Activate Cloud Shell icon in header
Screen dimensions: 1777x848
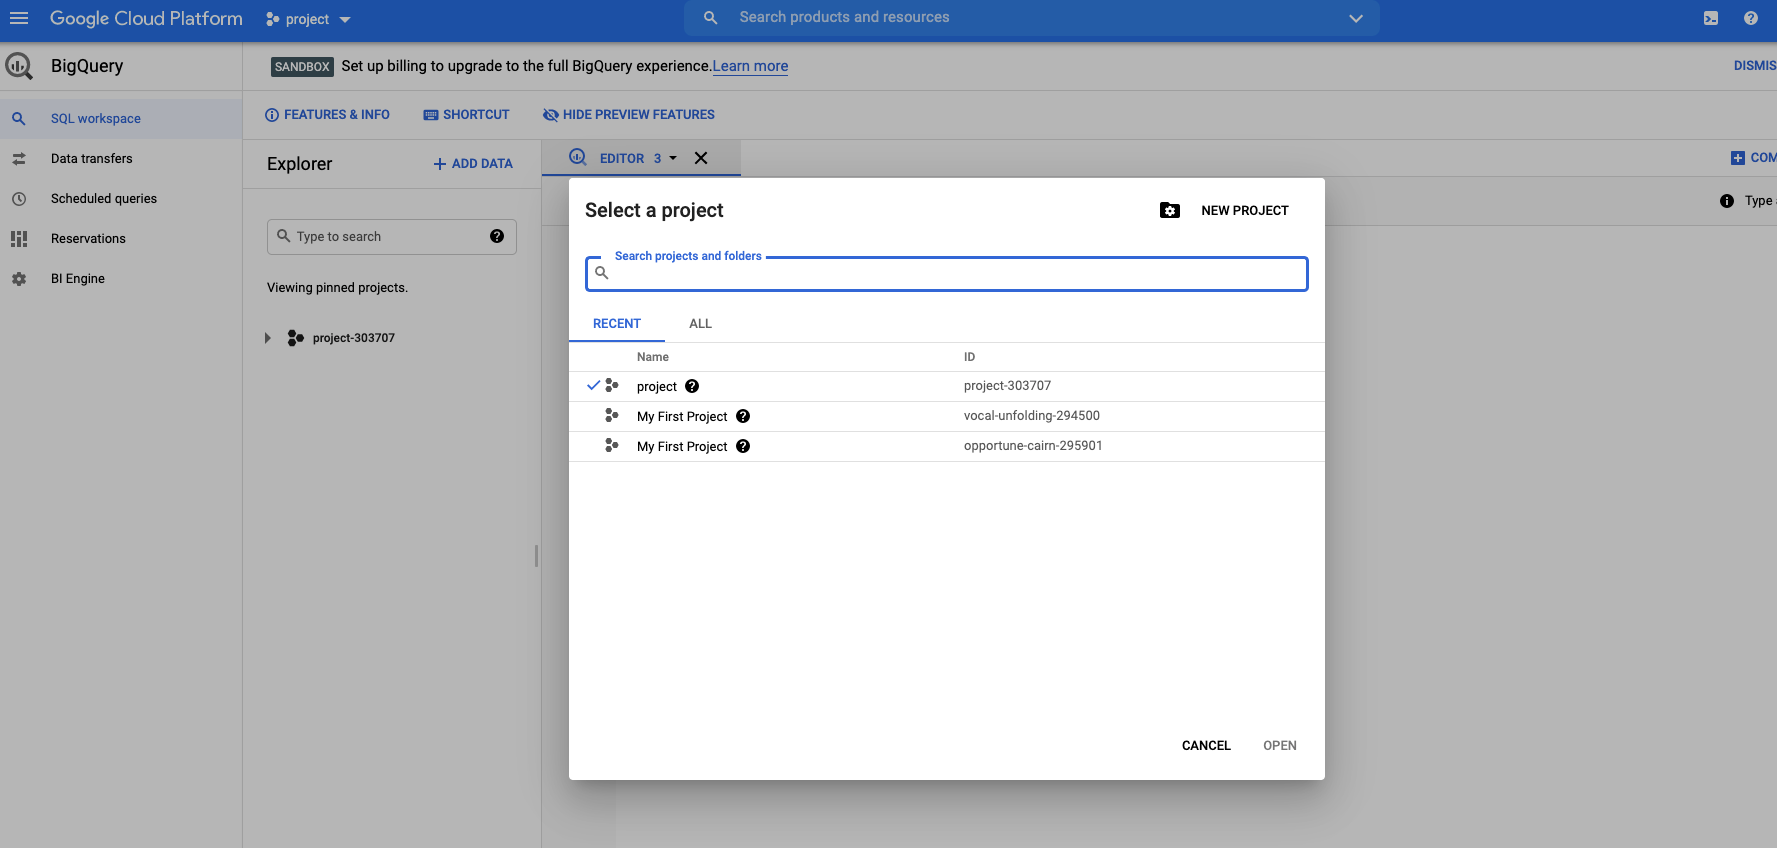1711,18
